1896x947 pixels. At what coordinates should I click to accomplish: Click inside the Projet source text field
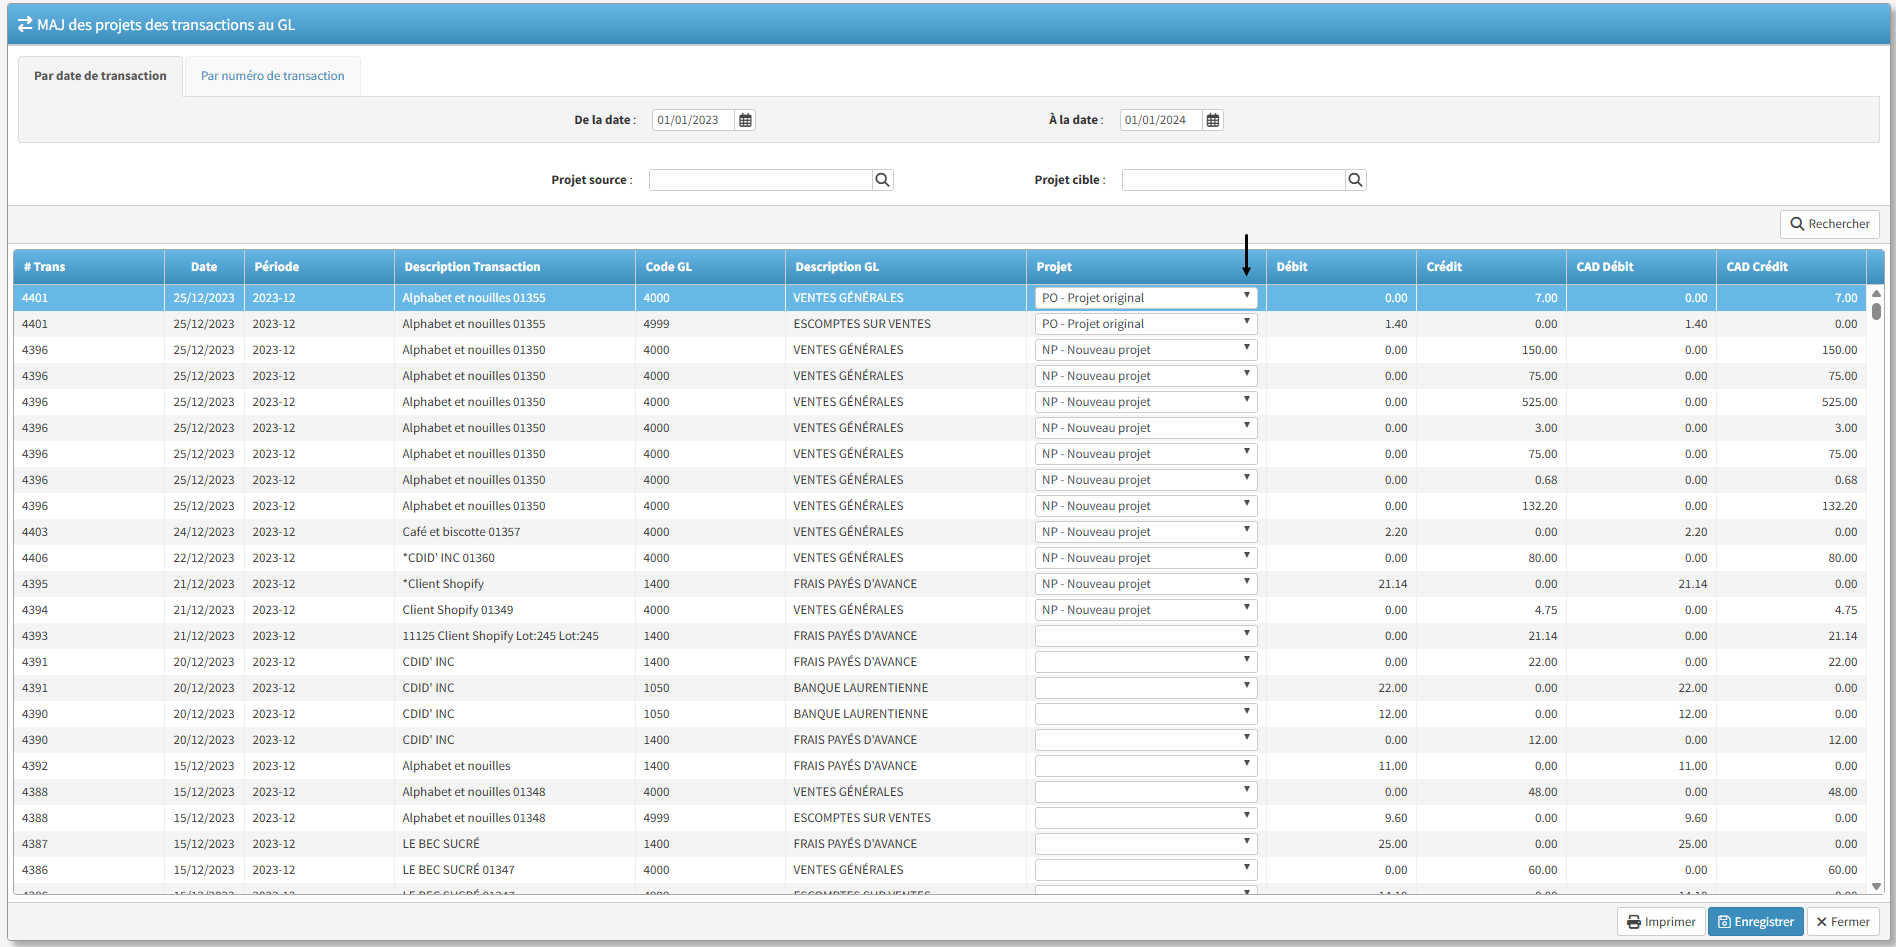point(760,180)
